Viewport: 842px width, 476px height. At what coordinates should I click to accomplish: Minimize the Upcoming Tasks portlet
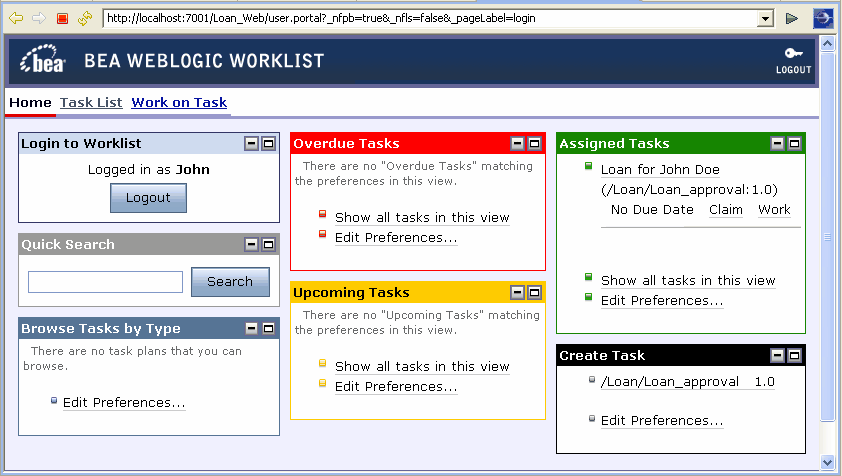[517, 292]
